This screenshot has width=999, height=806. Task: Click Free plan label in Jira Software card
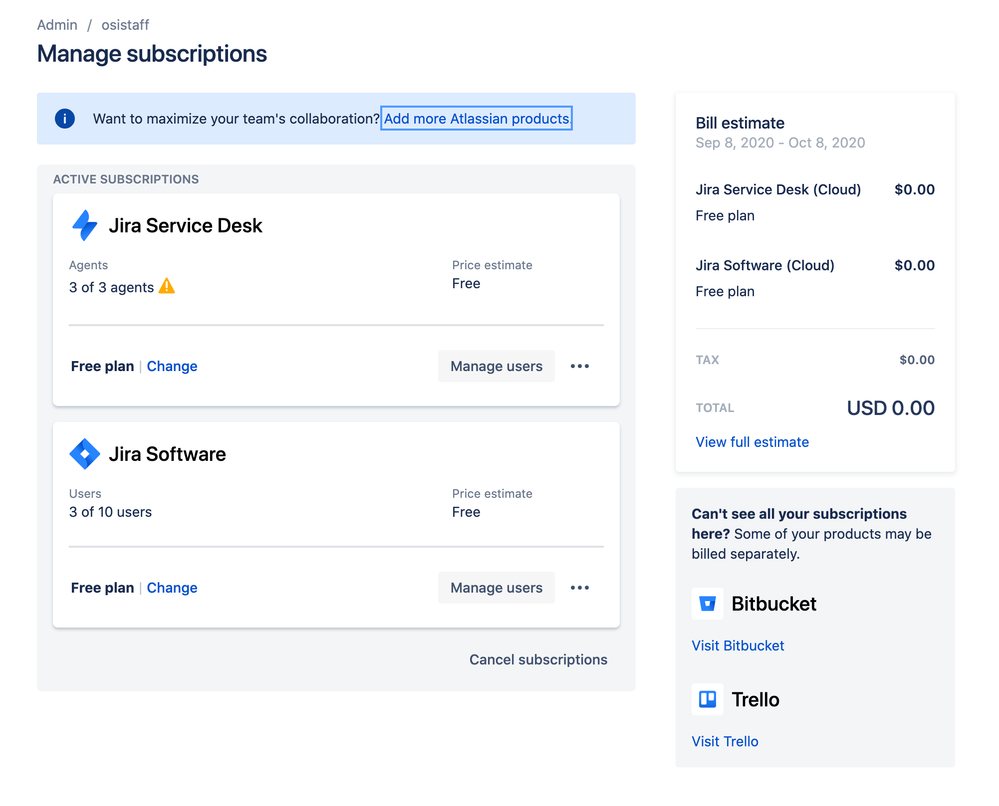[103, 587]
